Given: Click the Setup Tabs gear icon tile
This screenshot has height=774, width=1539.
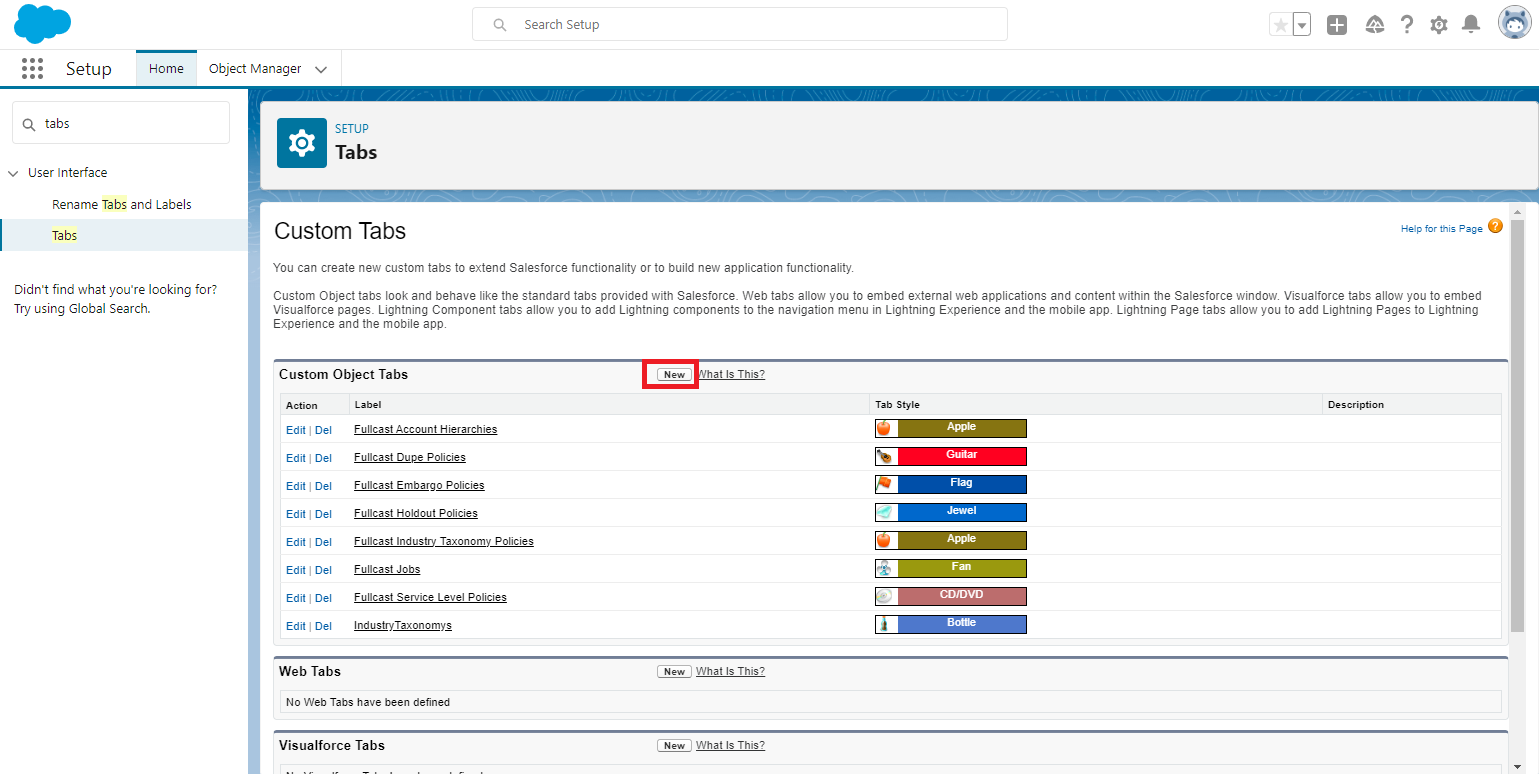Looking at the screenshot, I should pos(302,143).
